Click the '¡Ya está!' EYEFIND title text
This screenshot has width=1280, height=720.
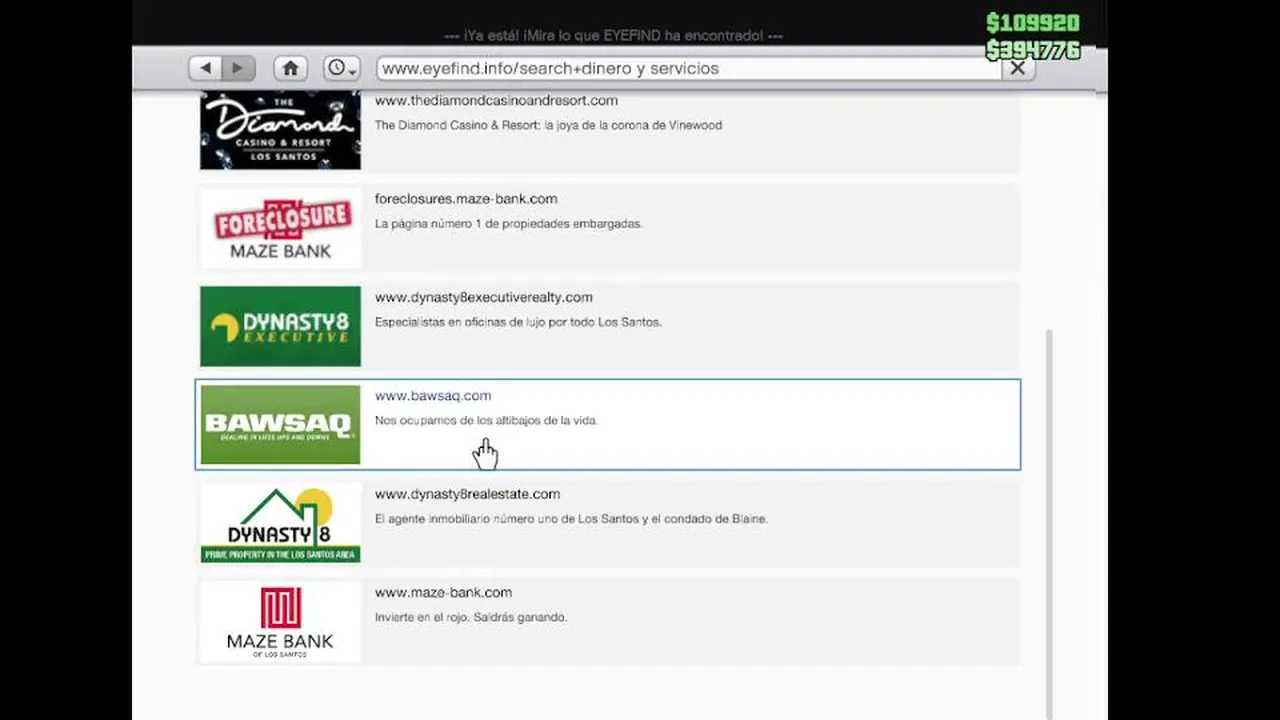tap(613, 36)
